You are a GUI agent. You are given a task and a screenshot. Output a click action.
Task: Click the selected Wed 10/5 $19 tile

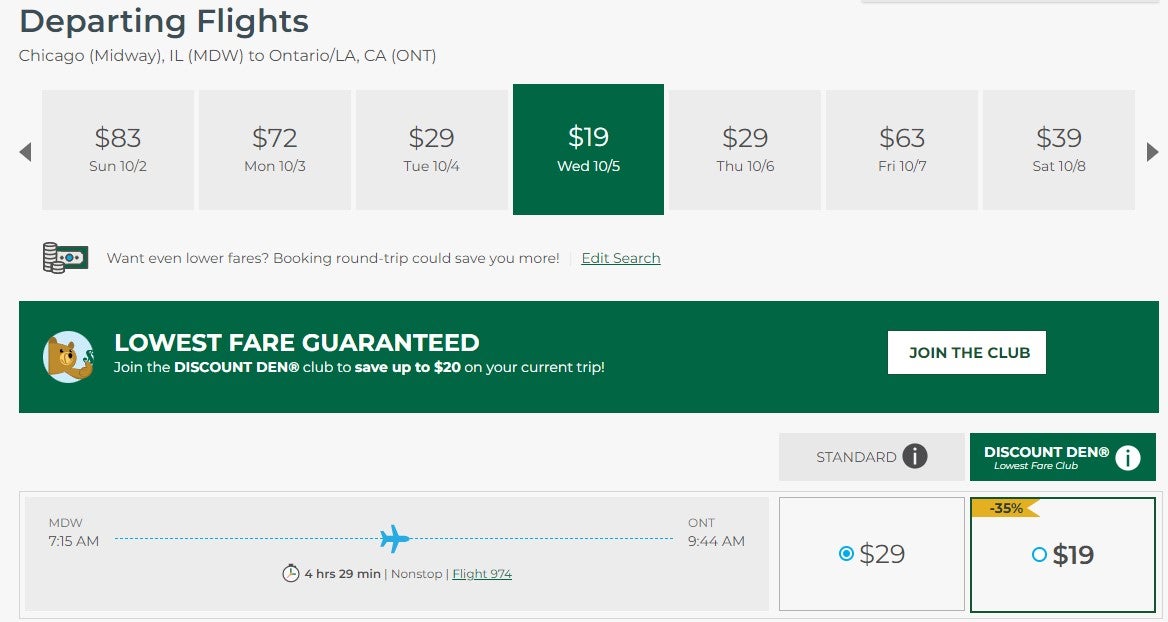pos(588,149)
